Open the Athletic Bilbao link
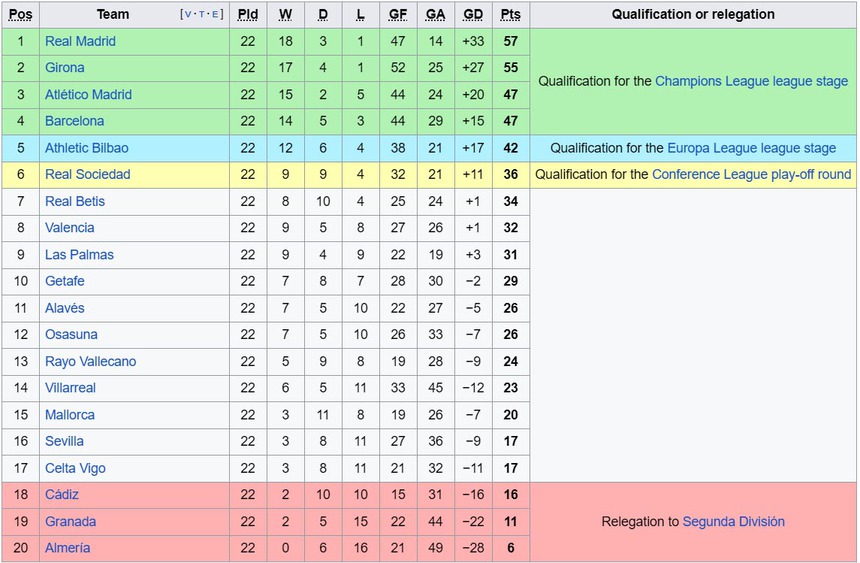860x563 pixels. point(86,148)
